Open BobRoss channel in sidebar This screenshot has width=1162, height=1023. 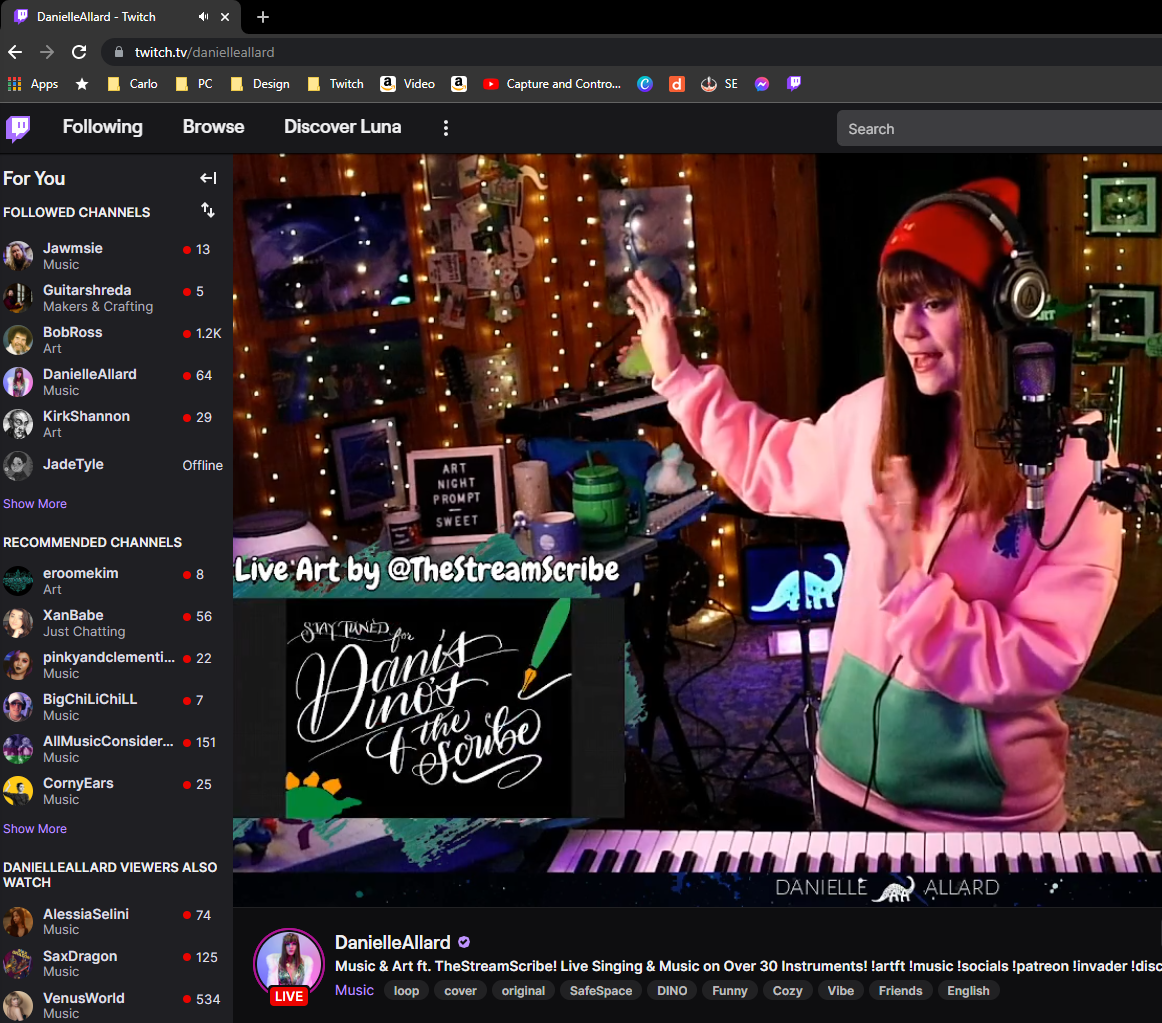point(72,332)
